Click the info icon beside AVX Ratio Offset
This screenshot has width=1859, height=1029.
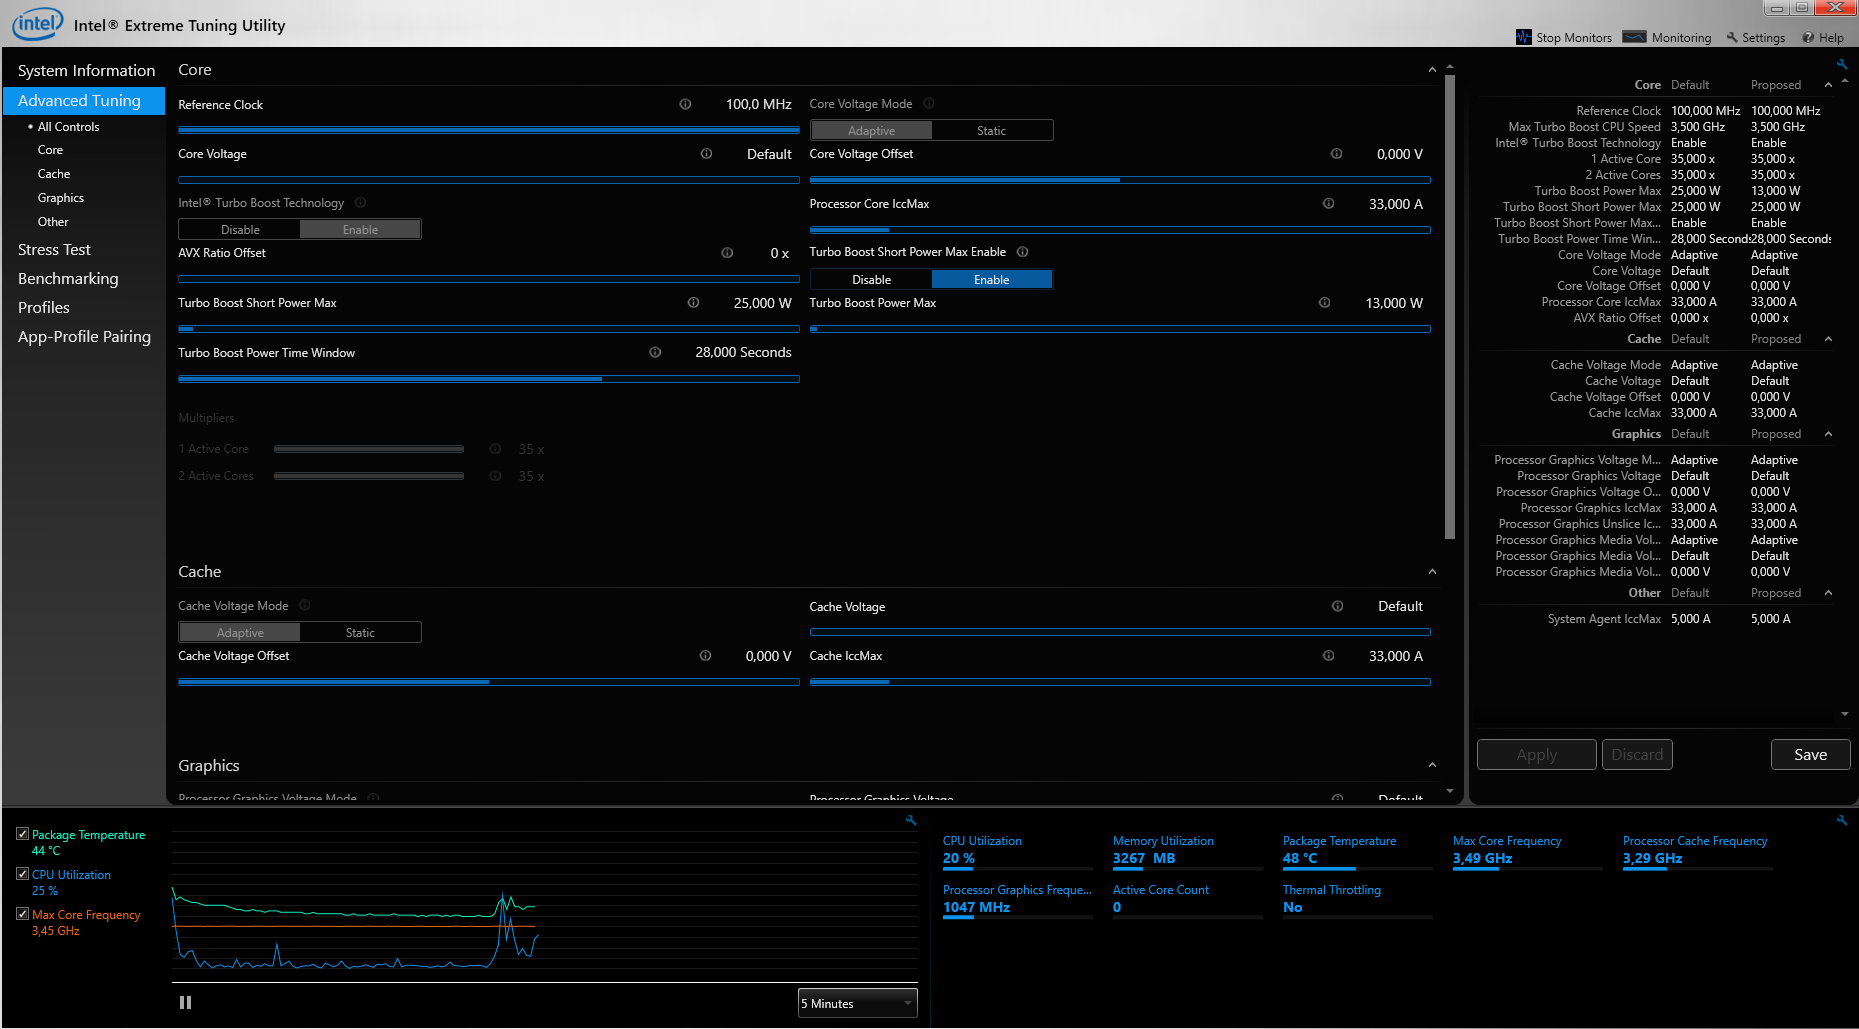coord(727,253)
